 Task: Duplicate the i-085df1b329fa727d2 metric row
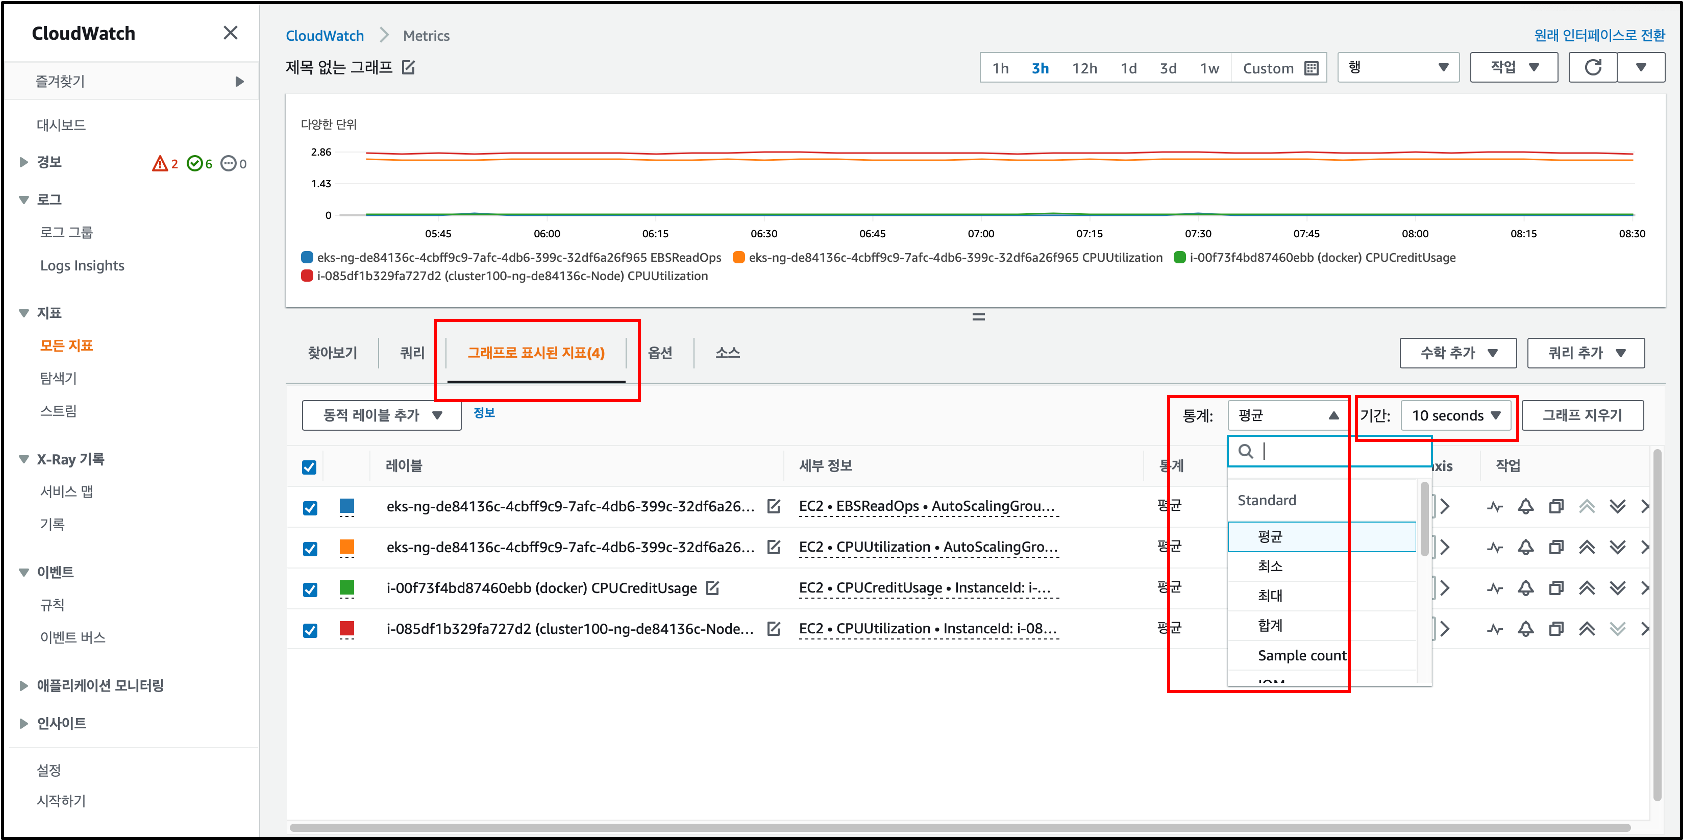click(x=1556, y=630)
